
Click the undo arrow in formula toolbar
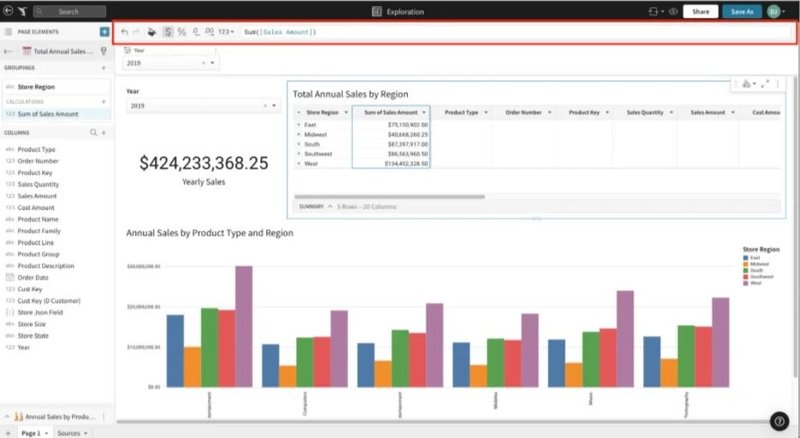pos(124,32)
